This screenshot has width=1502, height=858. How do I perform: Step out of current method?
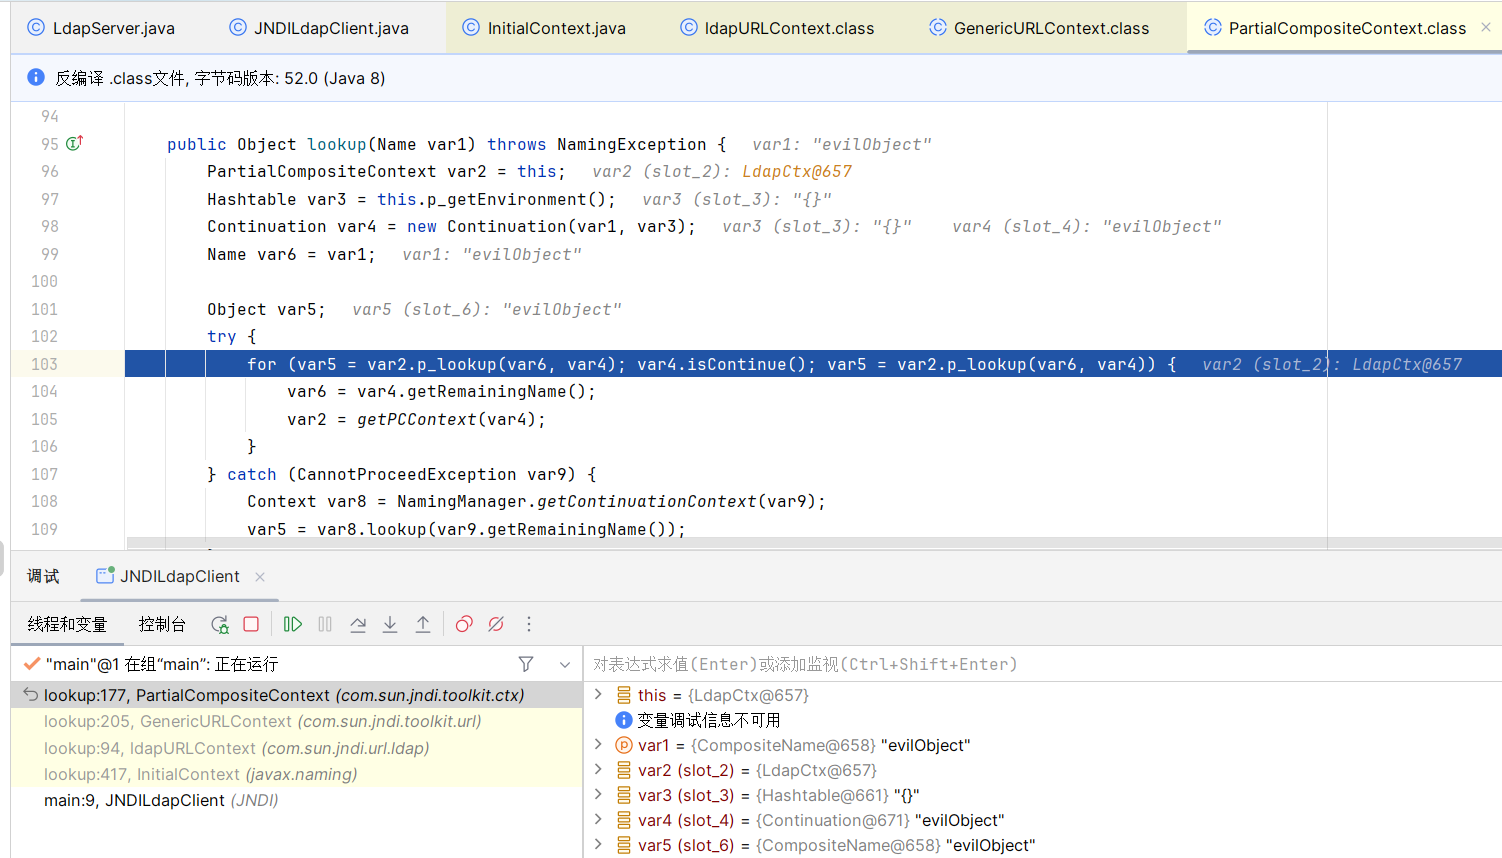423,624
